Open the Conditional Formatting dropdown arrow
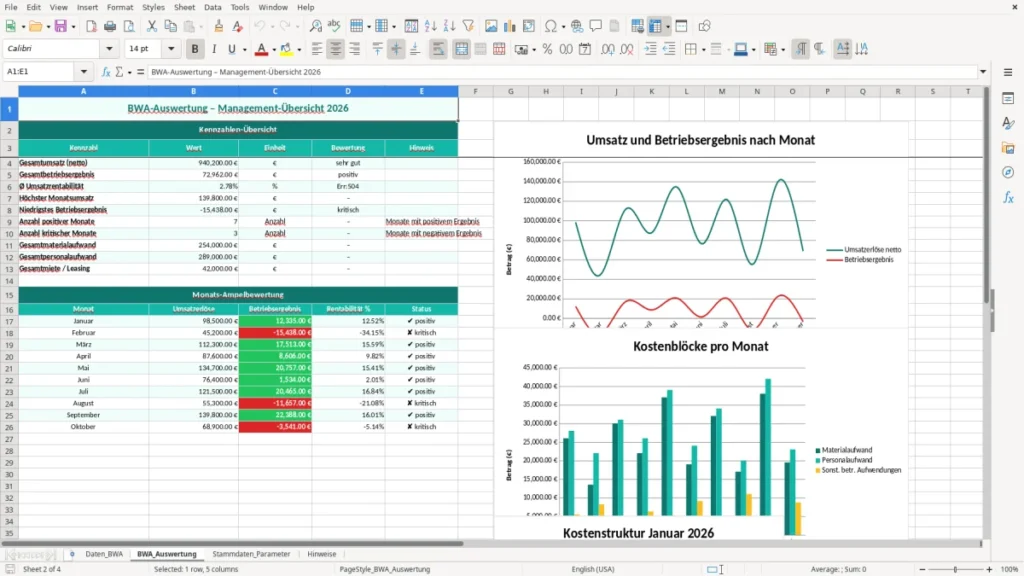The width and height of the screenshot is (1024, 576). 783,50
